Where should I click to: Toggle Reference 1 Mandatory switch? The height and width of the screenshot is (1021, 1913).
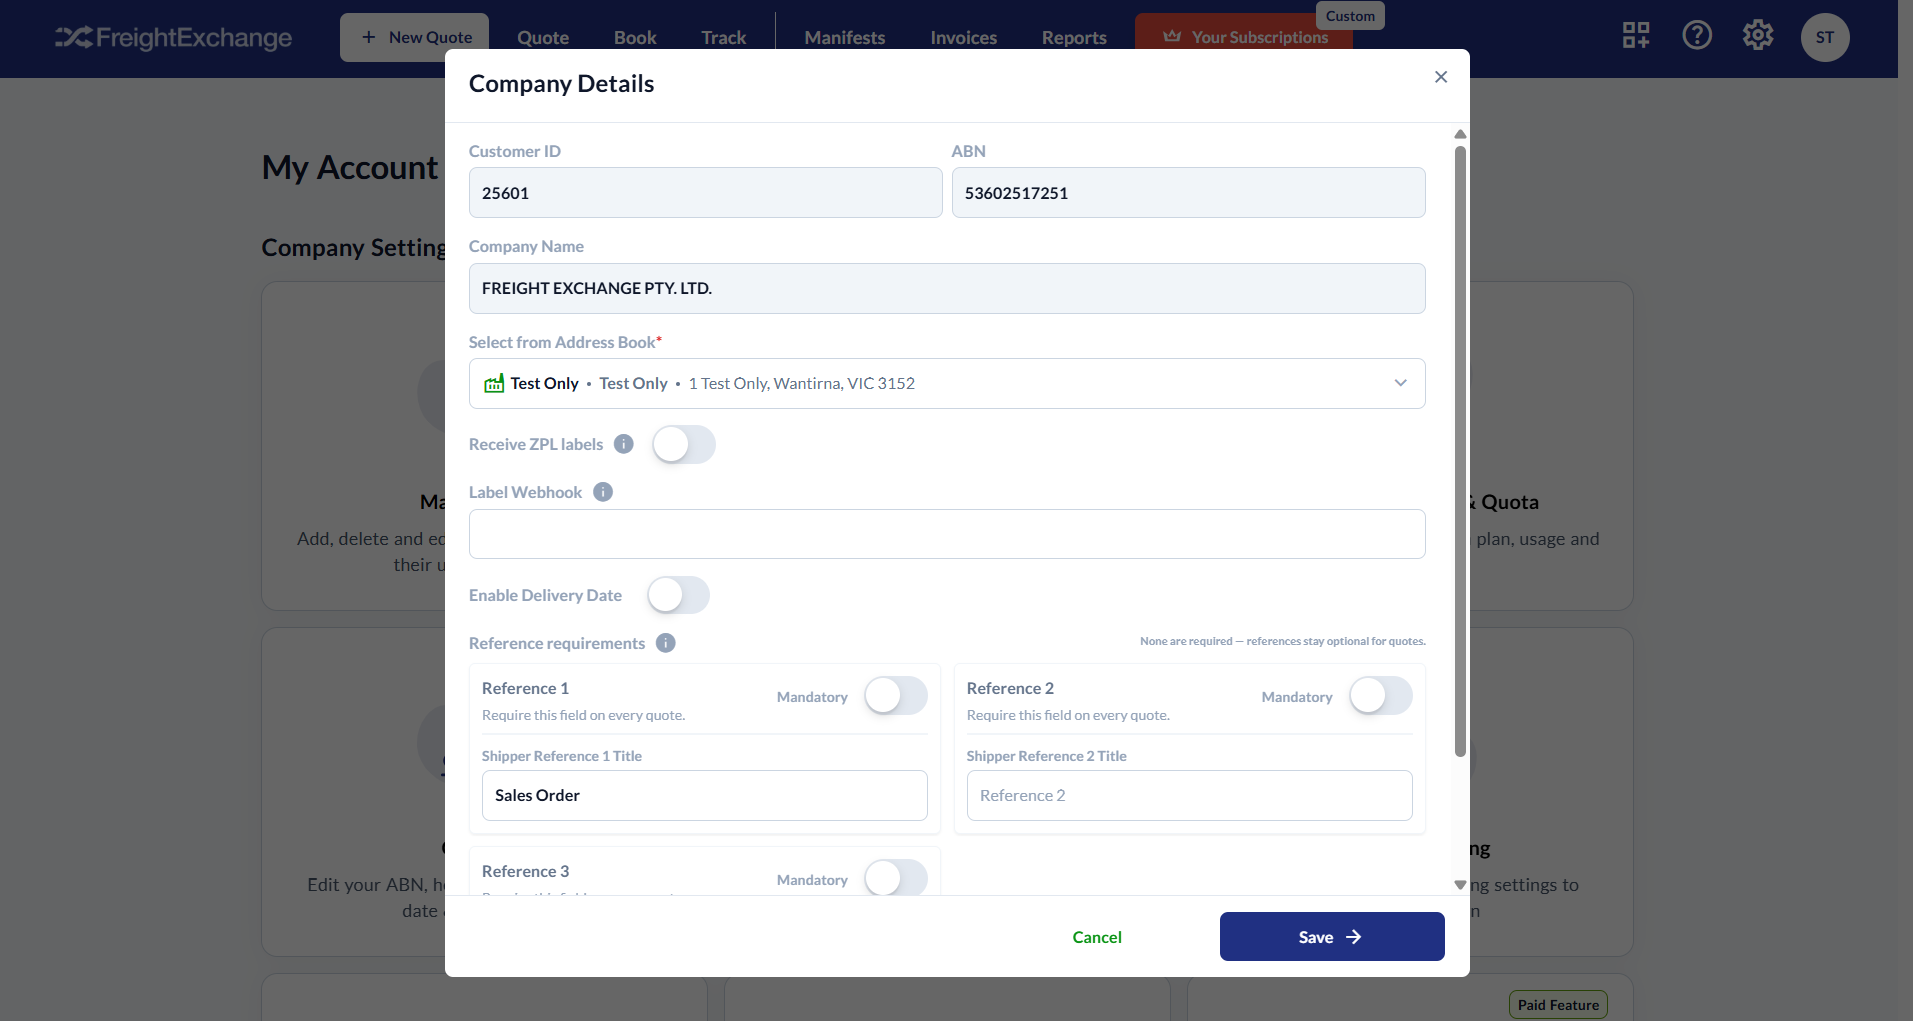(x=896, y=696)
